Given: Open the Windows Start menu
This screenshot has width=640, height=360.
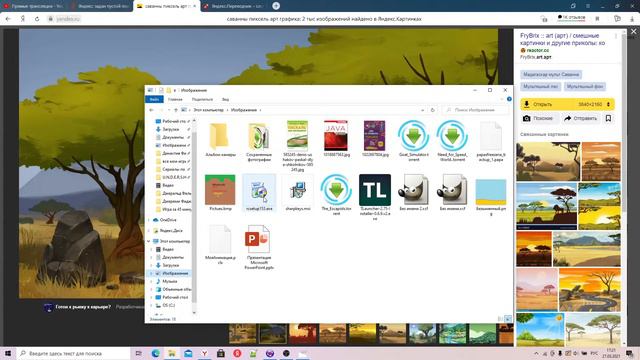Looking at the screenshot, I should (x=8, y=353).
